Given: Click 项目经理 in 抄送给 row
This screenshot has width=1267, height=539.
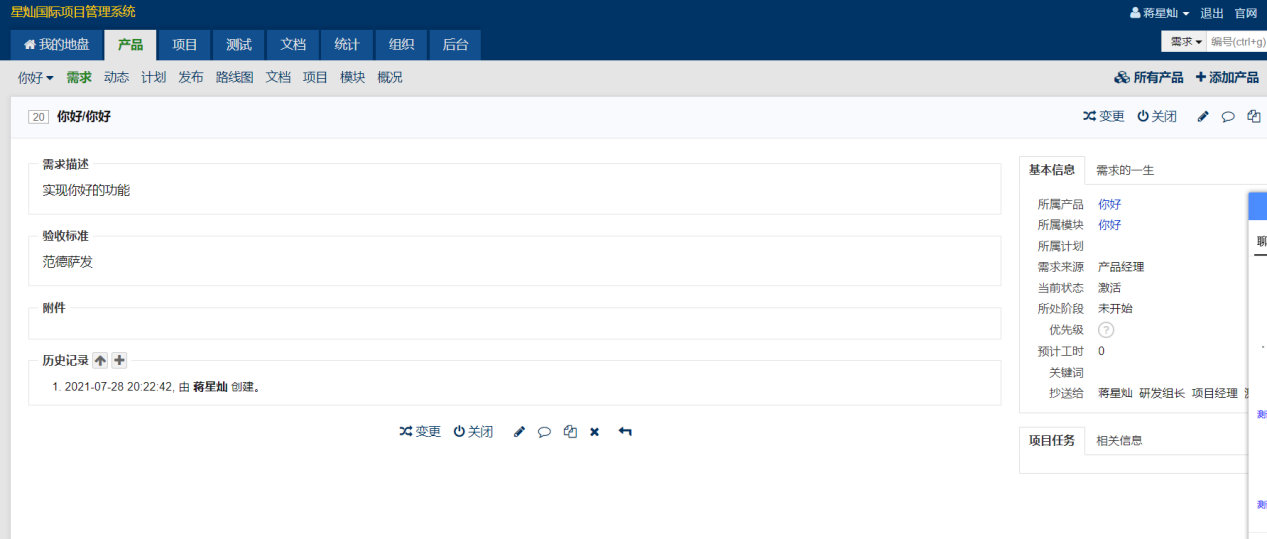Looking at the screenshot, I should [x=1215, y=393].
